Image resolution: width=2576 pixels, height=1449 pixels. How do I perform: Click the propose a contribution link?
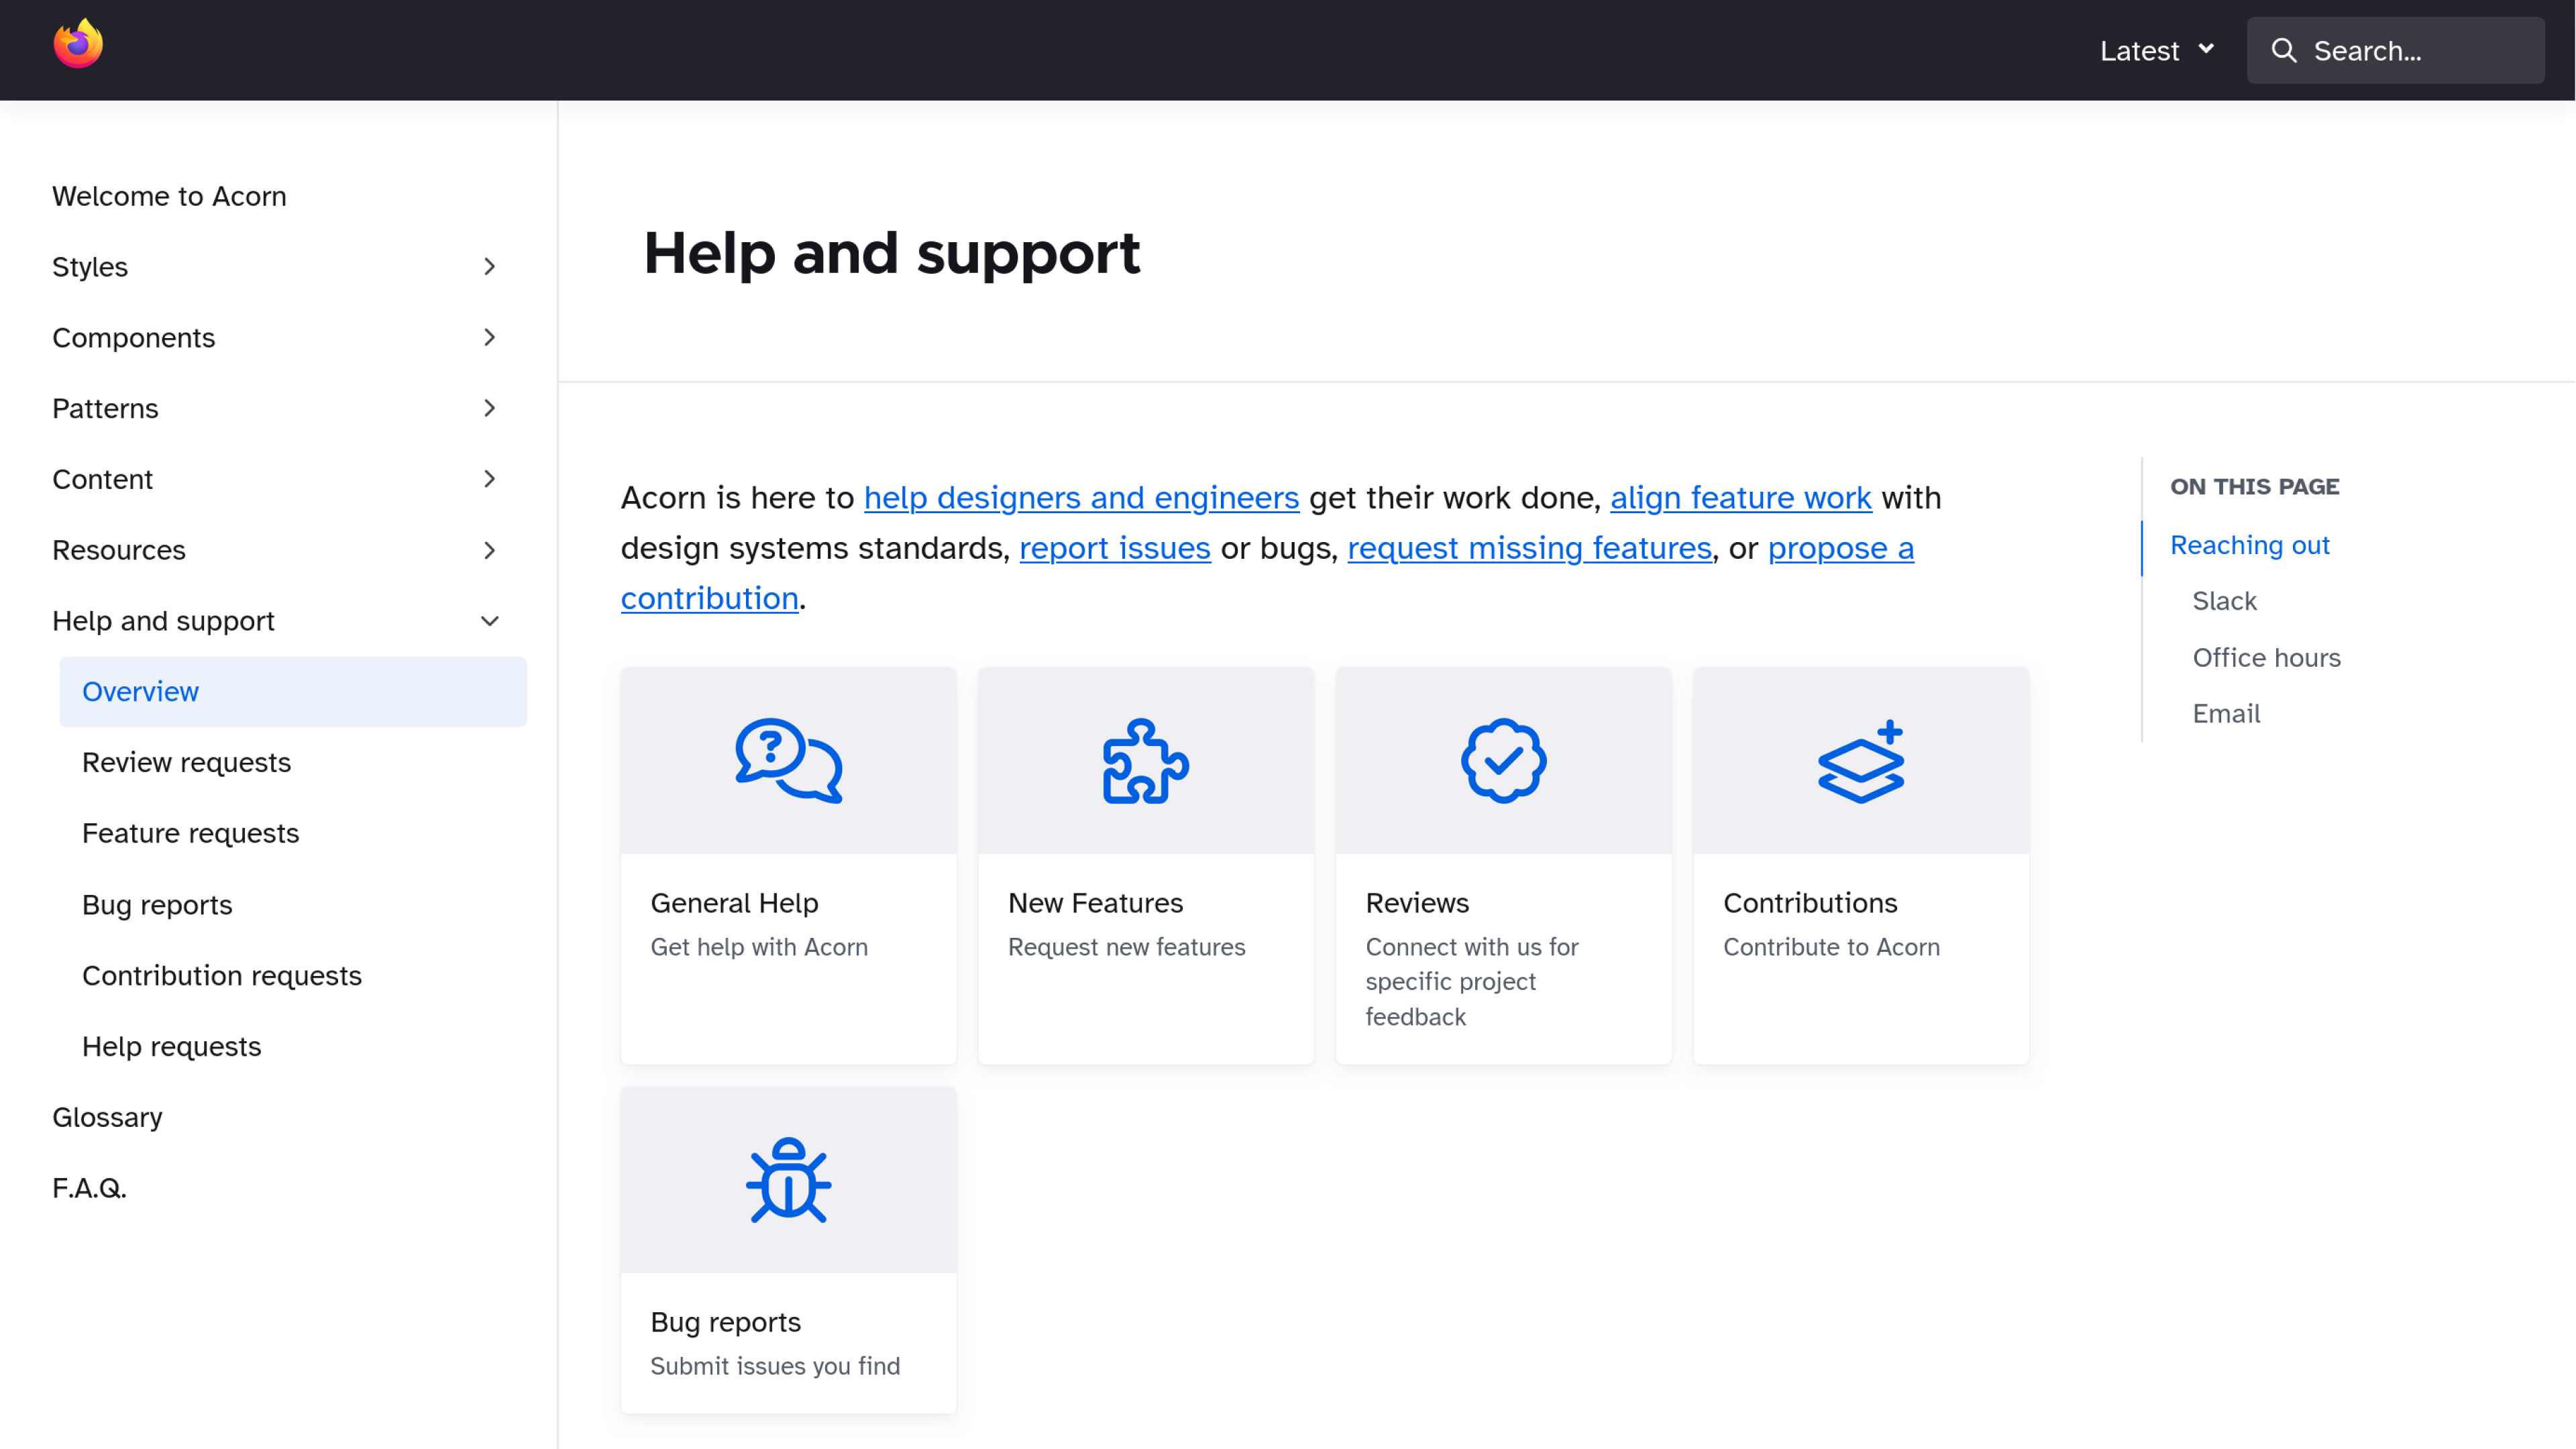pos(1267,572)
